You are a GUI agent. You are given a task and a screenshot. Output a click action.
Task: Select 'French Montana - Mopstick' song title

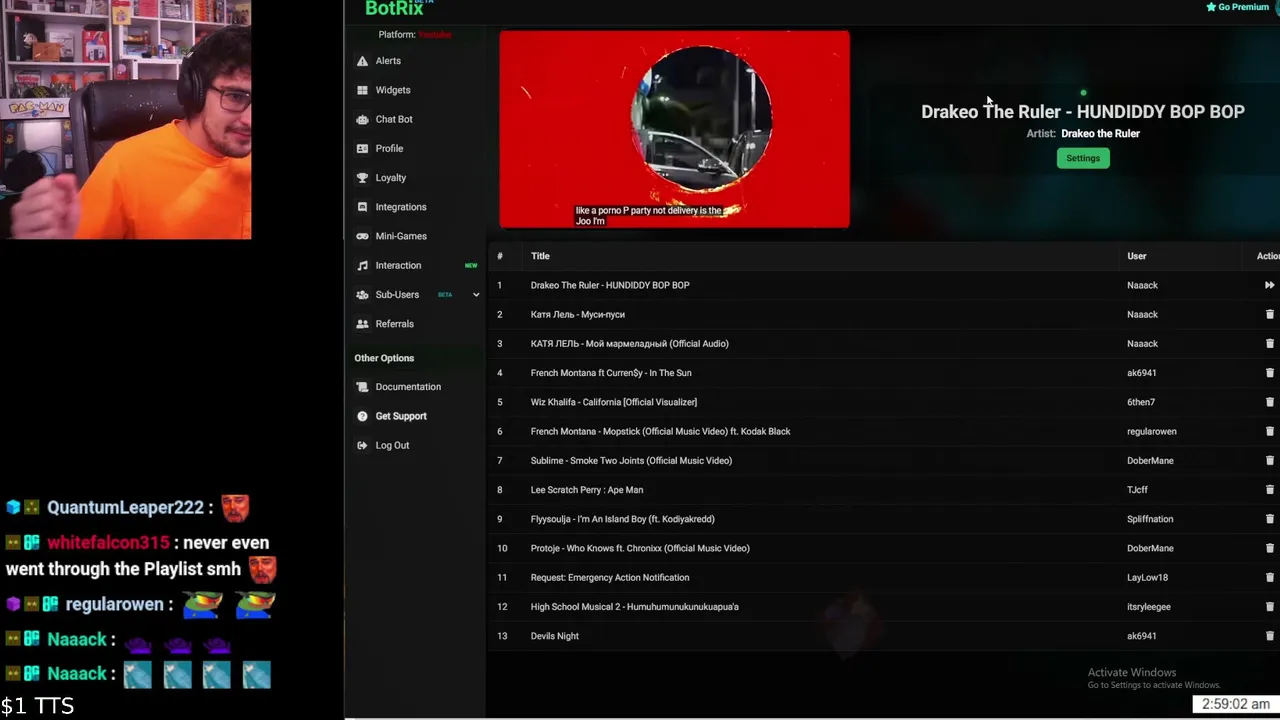[x=660, y=431]
